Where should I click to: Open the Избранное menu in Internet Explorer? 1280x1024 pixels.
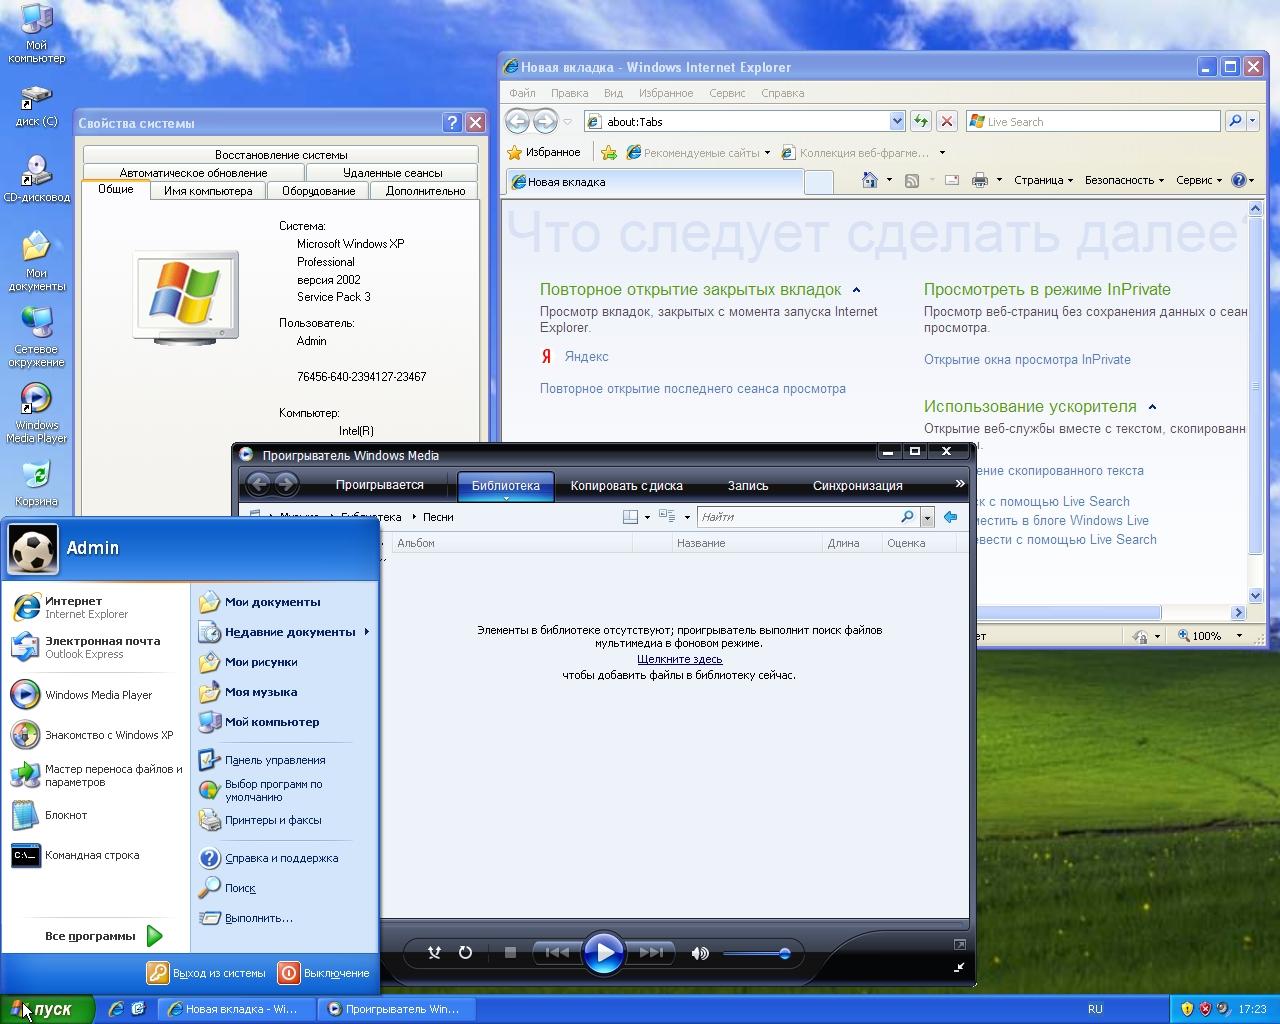tap(665, 93)
